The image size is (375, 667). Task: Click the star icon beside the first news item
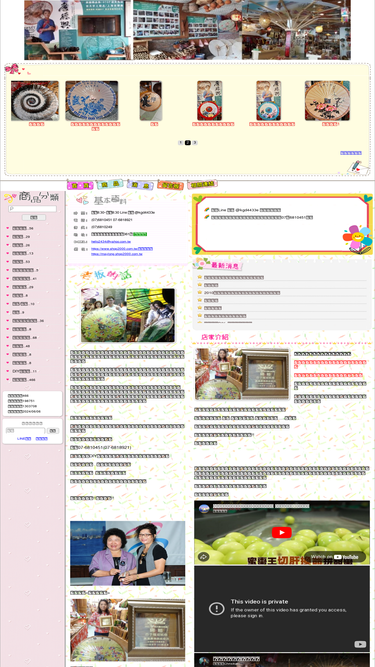200,277
